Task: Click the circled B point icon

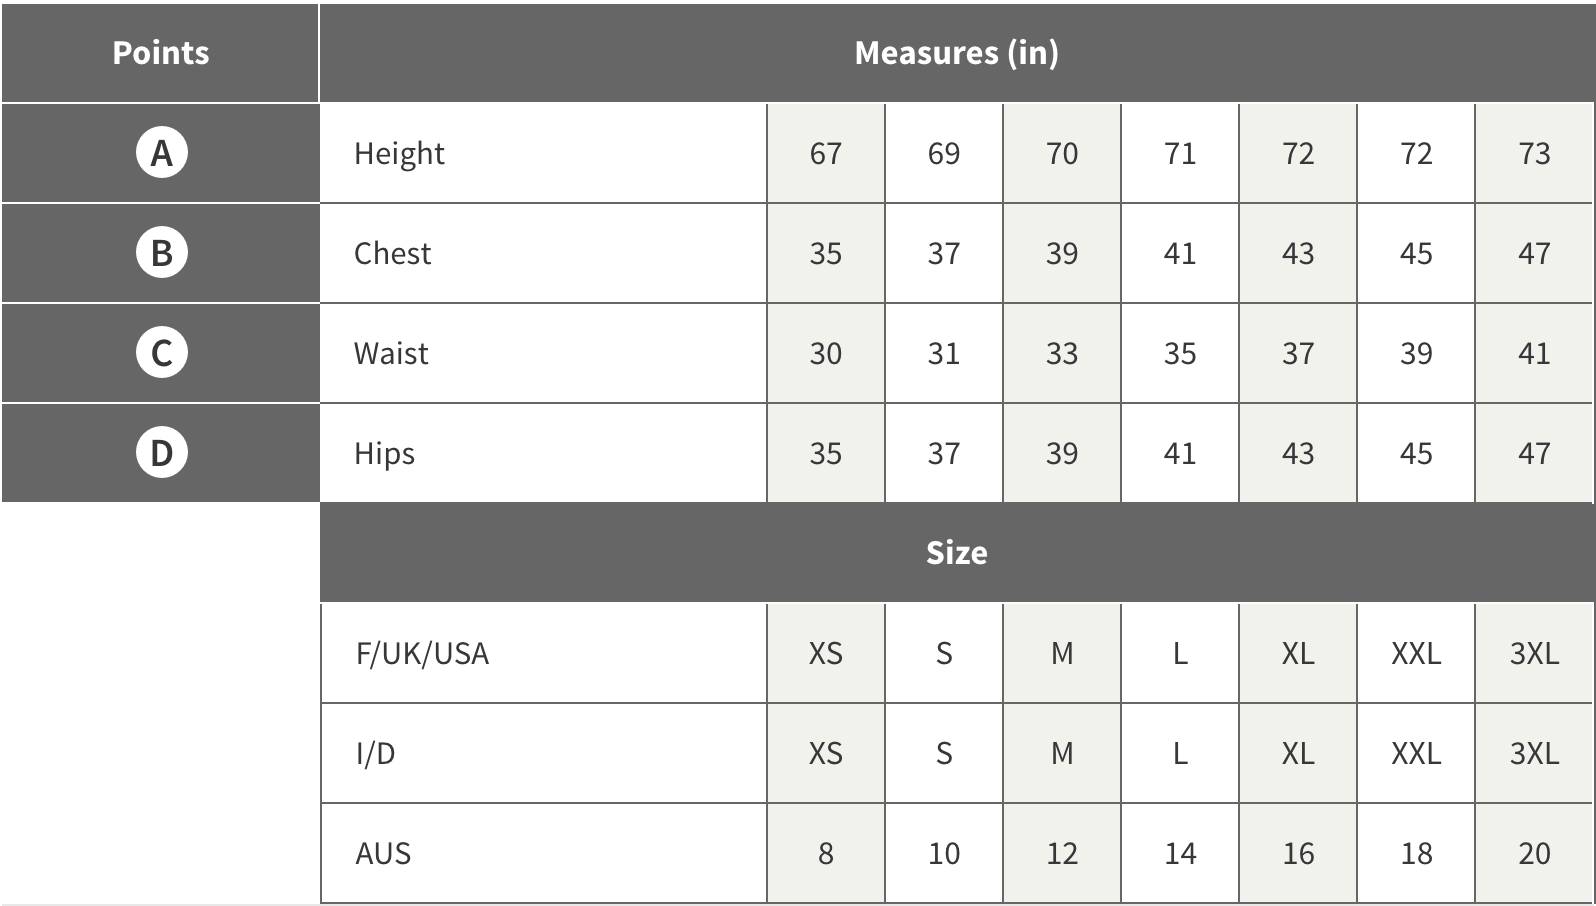Action: click(x=162, y=253)
